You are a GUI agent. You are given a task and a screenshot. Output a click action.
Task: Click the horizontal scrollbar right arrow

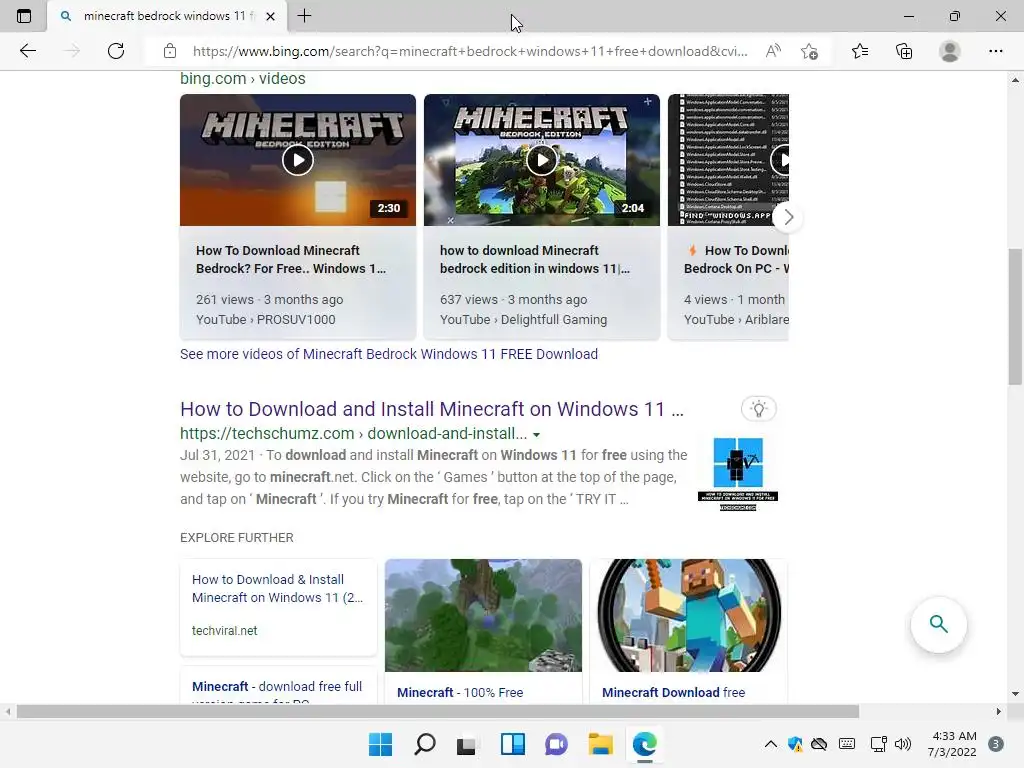(x=998, y=711)
